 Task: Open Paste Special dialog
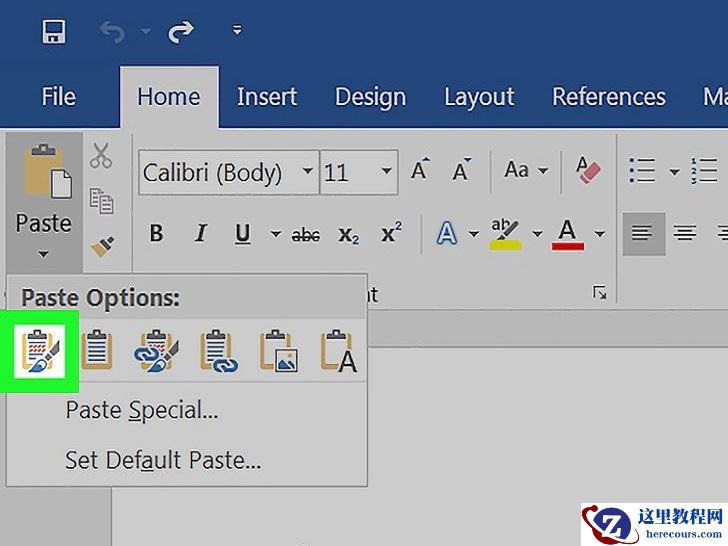coord(141,410)
